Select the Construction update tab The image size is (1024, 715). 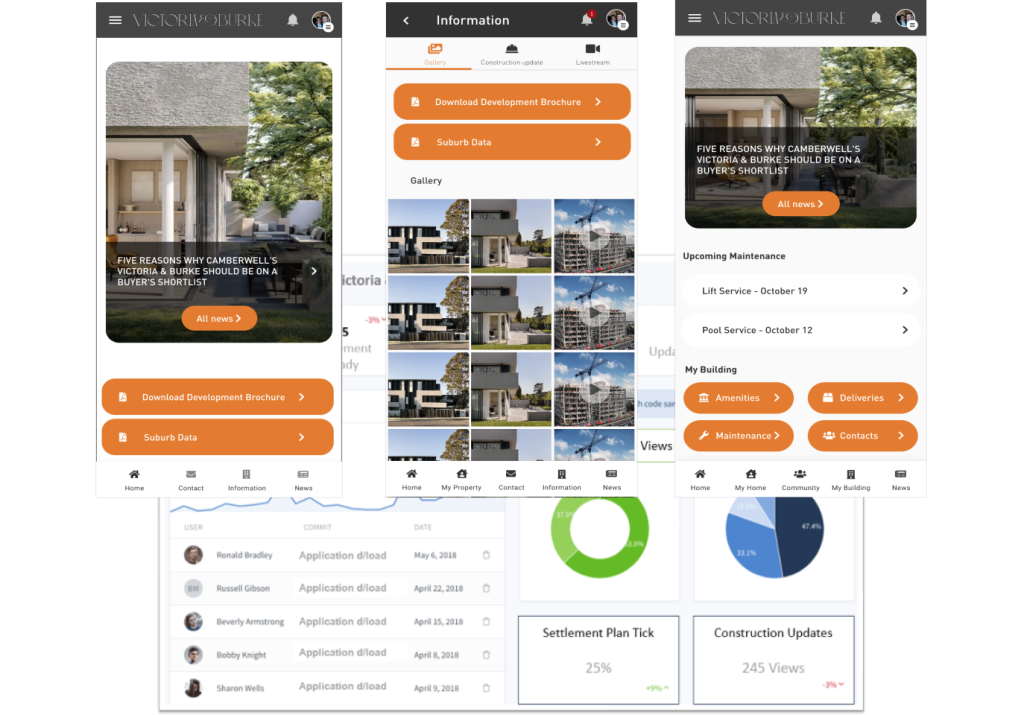(x=511, y=54)
